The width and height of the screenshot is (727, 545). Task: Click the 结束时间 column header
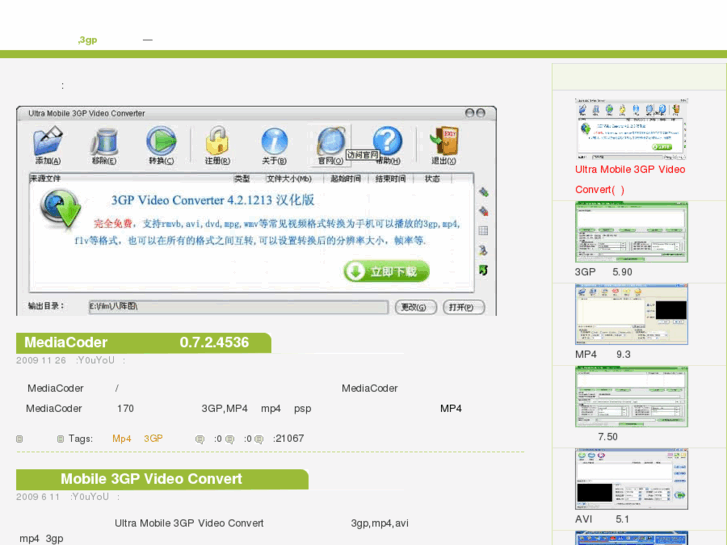tap(390, 179)
